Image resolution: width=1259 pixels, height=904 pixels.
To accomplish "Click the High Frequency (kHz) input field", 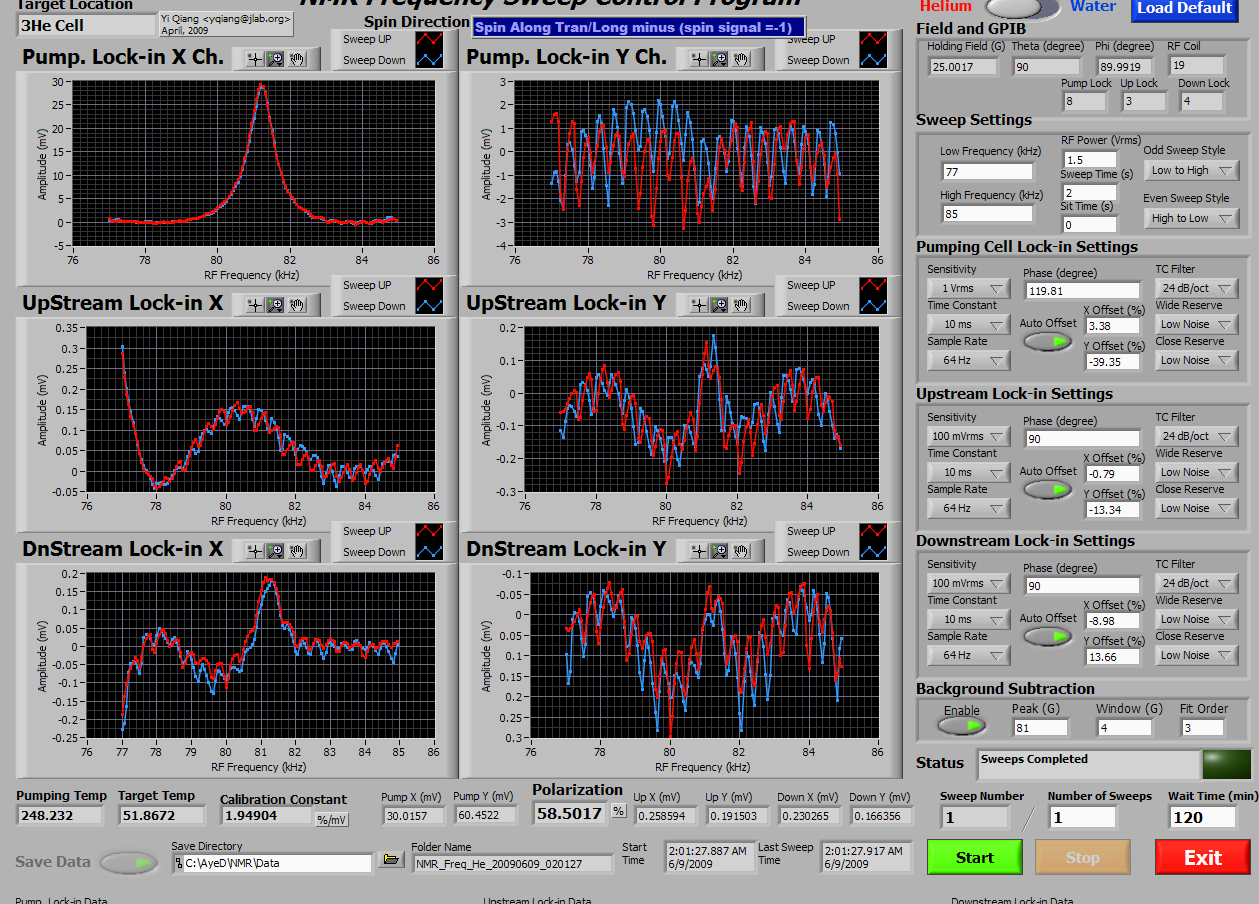I will [x=987, y=214].
